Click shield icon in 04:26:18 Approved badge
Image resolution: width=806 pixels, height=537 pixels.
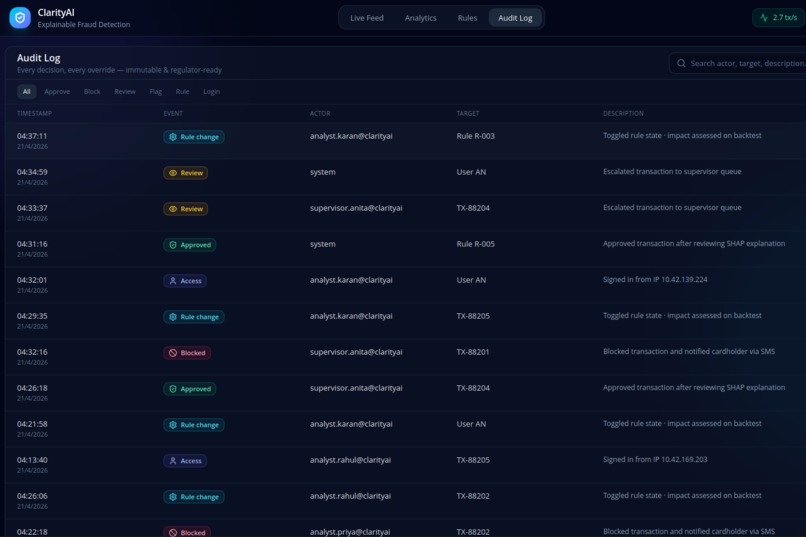[173, 388]
